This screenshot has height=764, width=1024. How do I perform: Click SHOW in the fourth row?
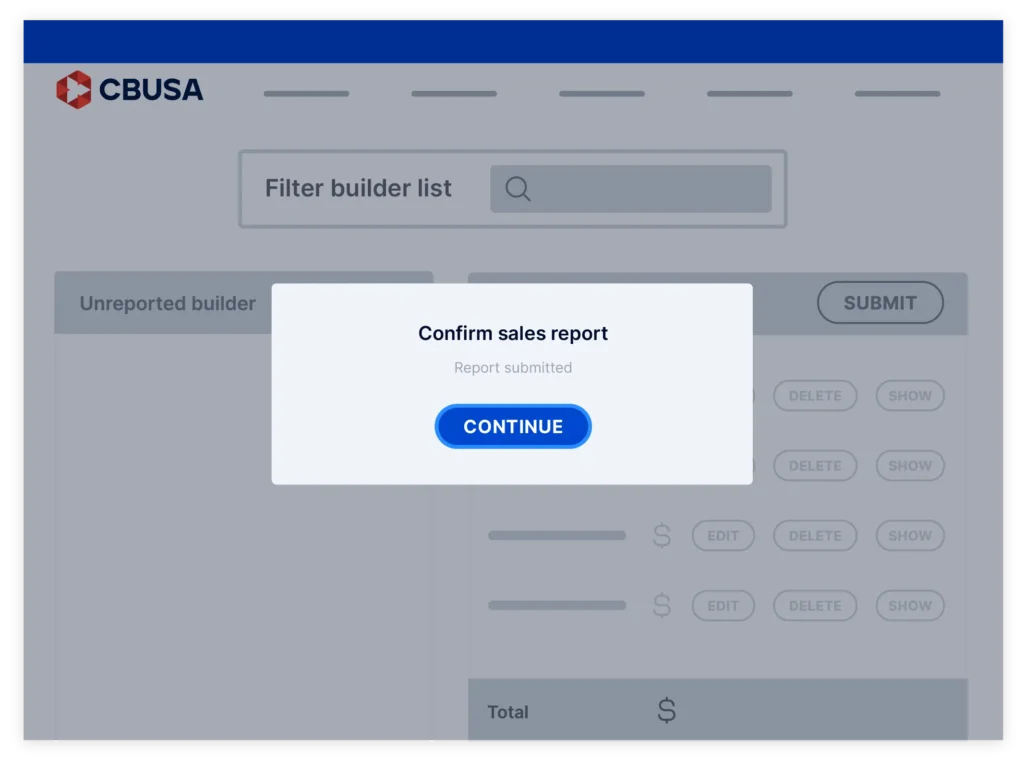910,606
